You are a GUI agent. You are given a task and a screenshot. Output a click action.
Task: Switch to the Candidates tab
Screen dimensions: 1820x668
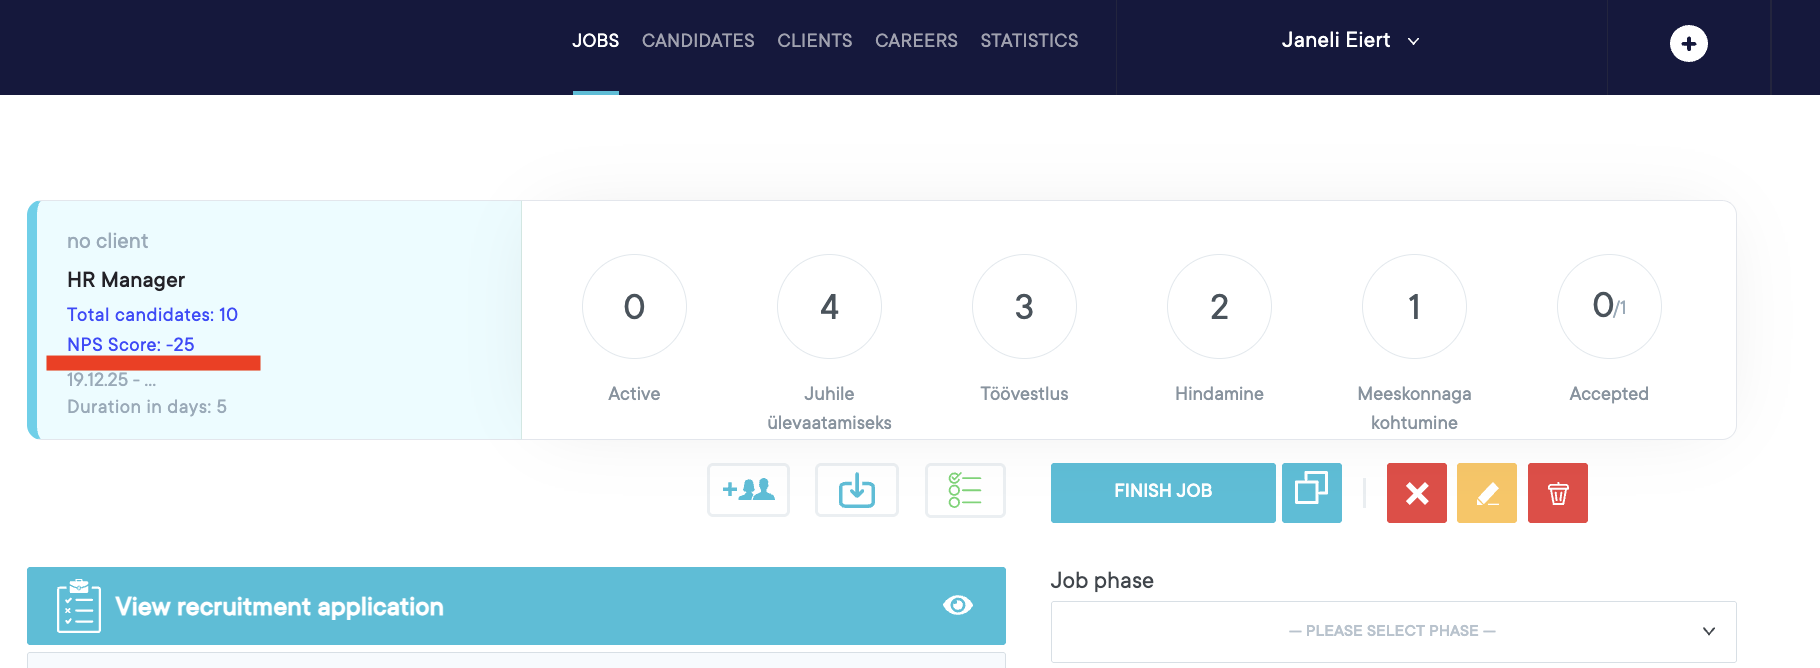coord(698,41)
